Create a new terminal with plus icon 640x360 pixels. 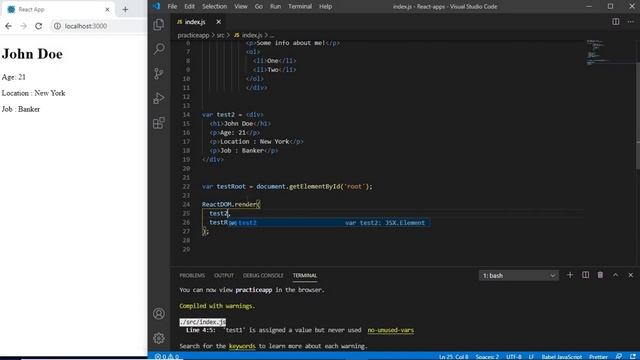point(570,275)
